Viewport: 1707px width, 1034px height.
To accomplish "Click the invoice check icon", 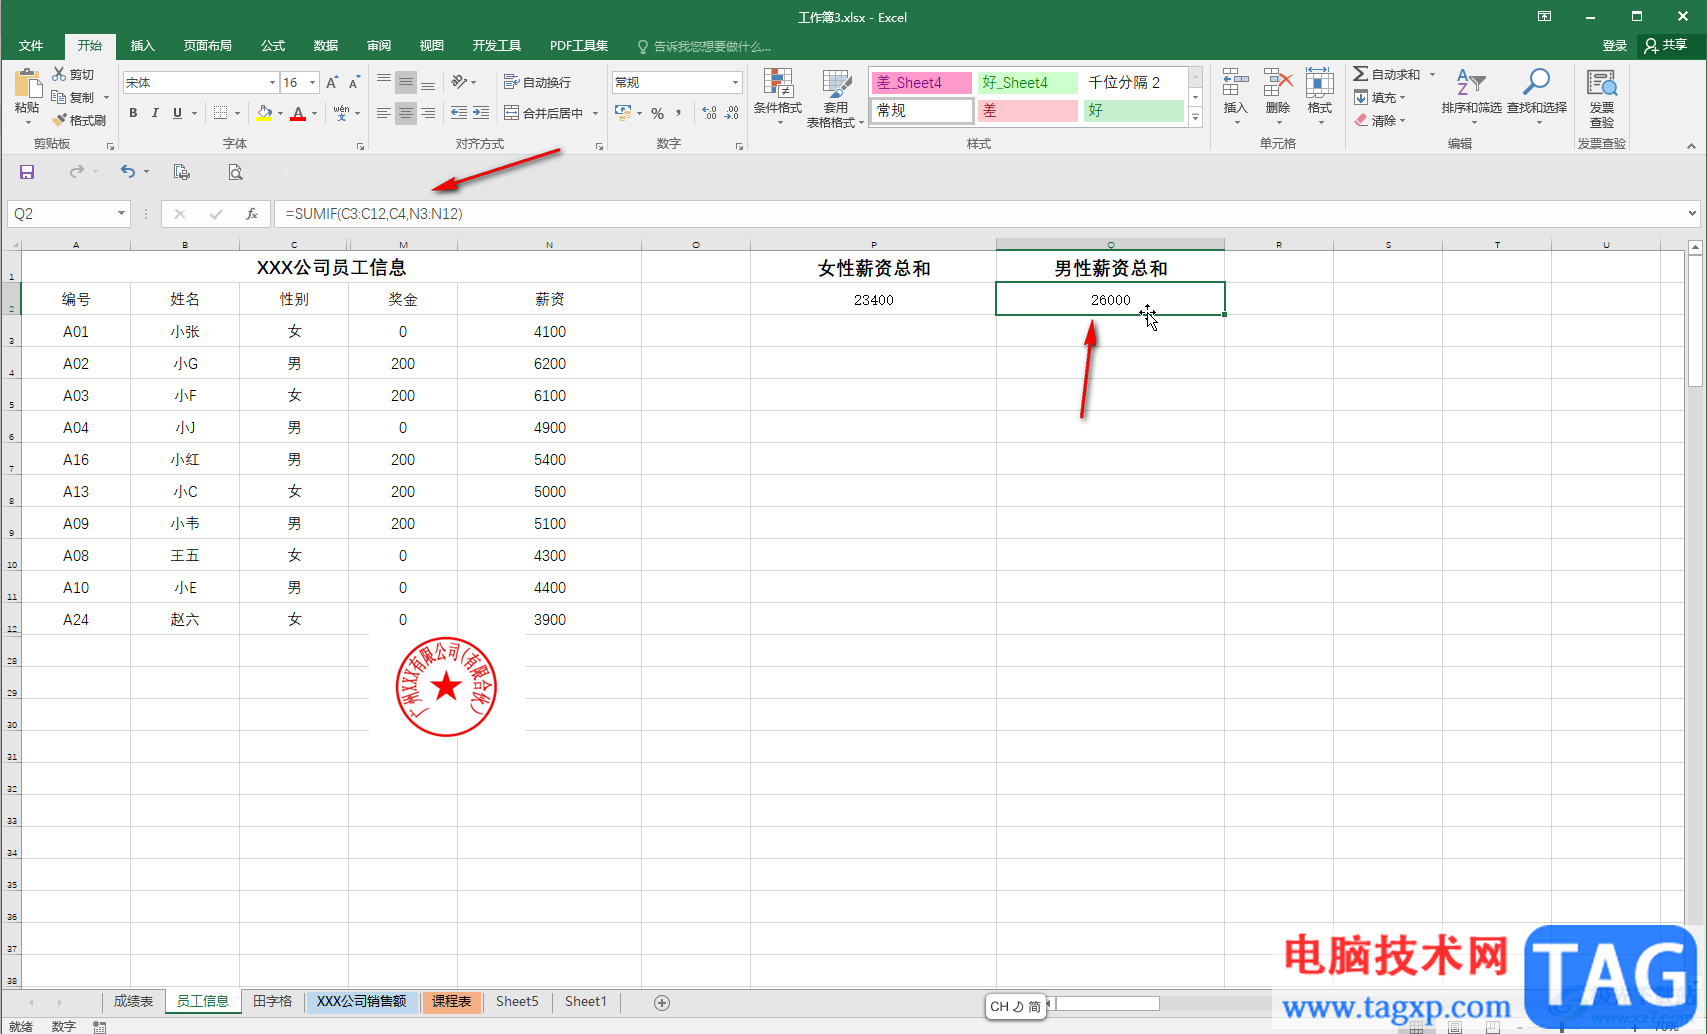I will [x=1602, y=83].
